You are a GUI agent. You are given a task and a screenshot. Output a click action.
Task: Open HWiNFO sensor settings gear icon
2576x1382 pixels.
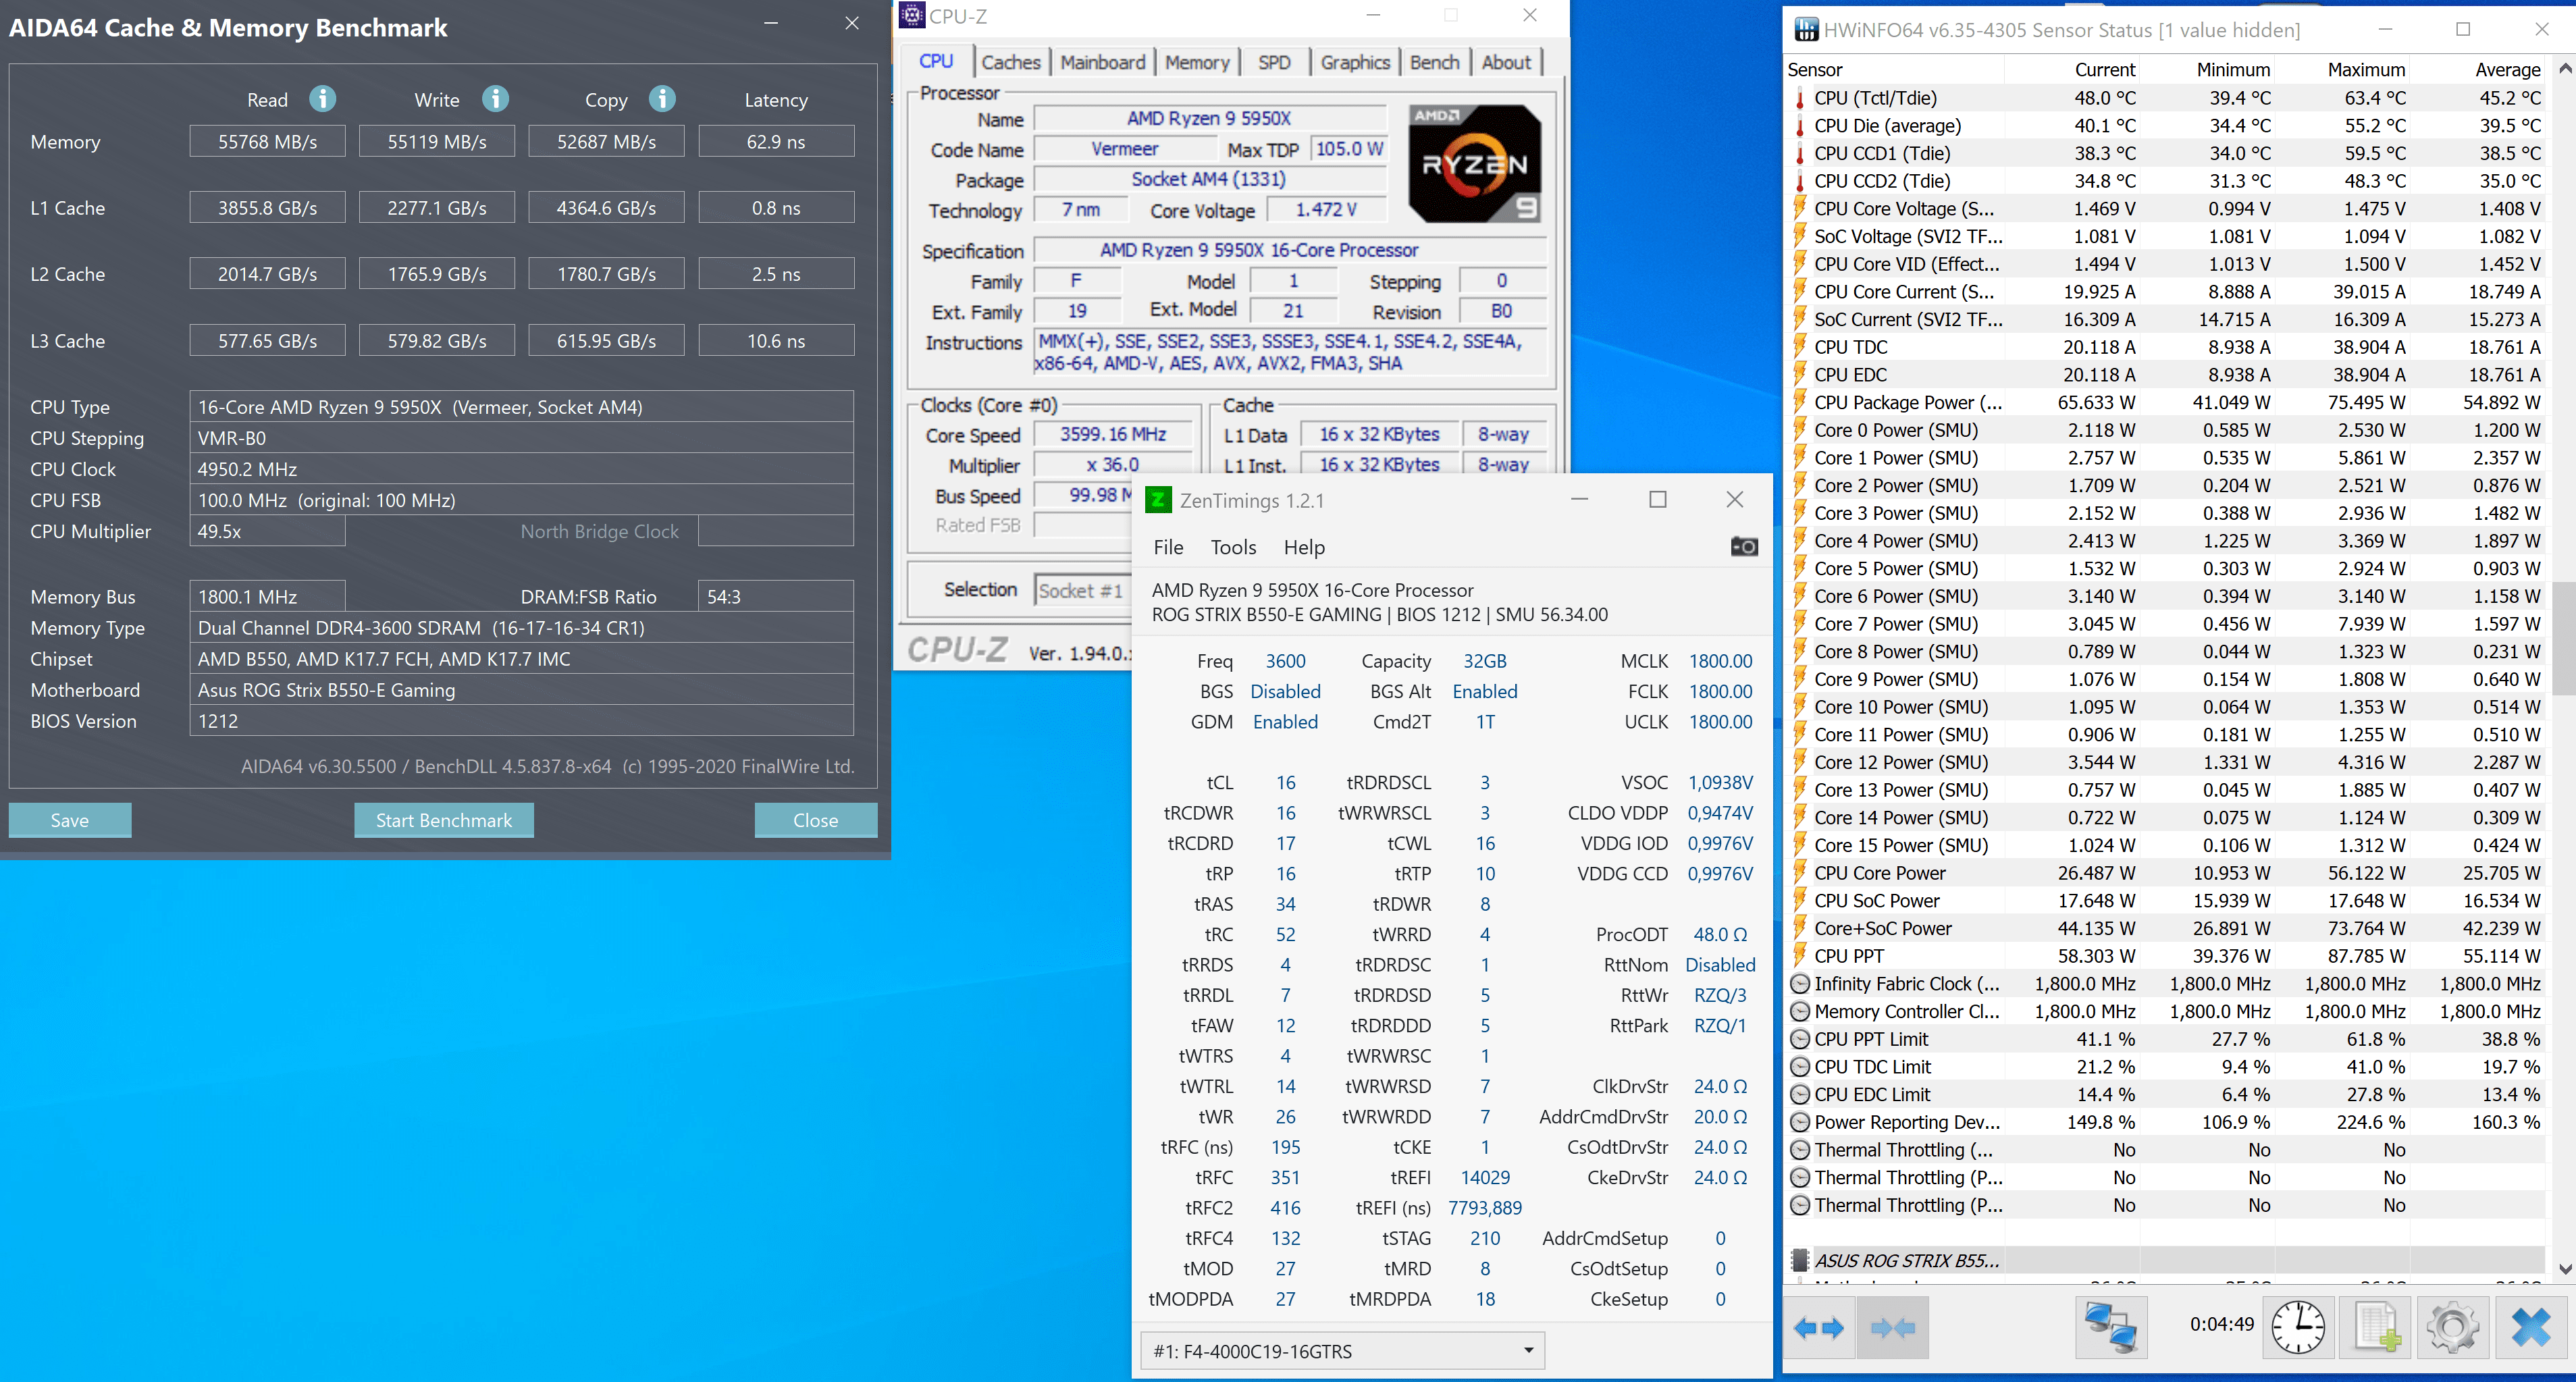point(2453,1328)
